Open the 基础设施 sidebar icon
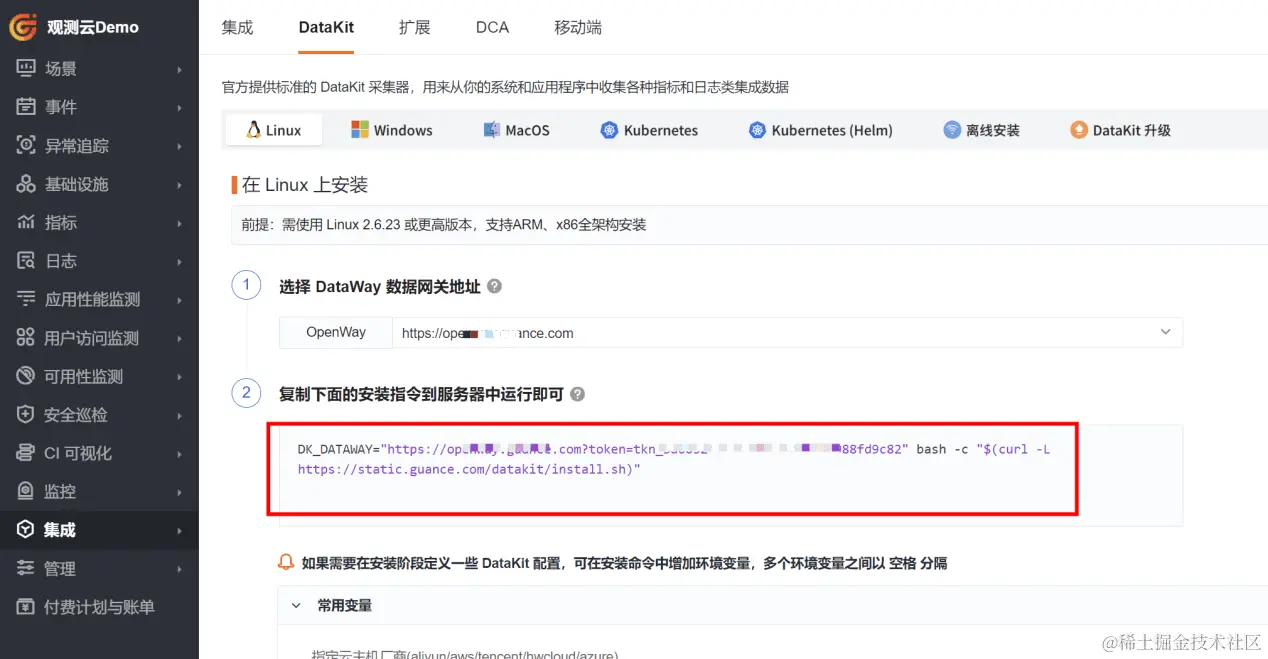The height and width of the screenshot is (659, 1268). click(x=26, y=184)
